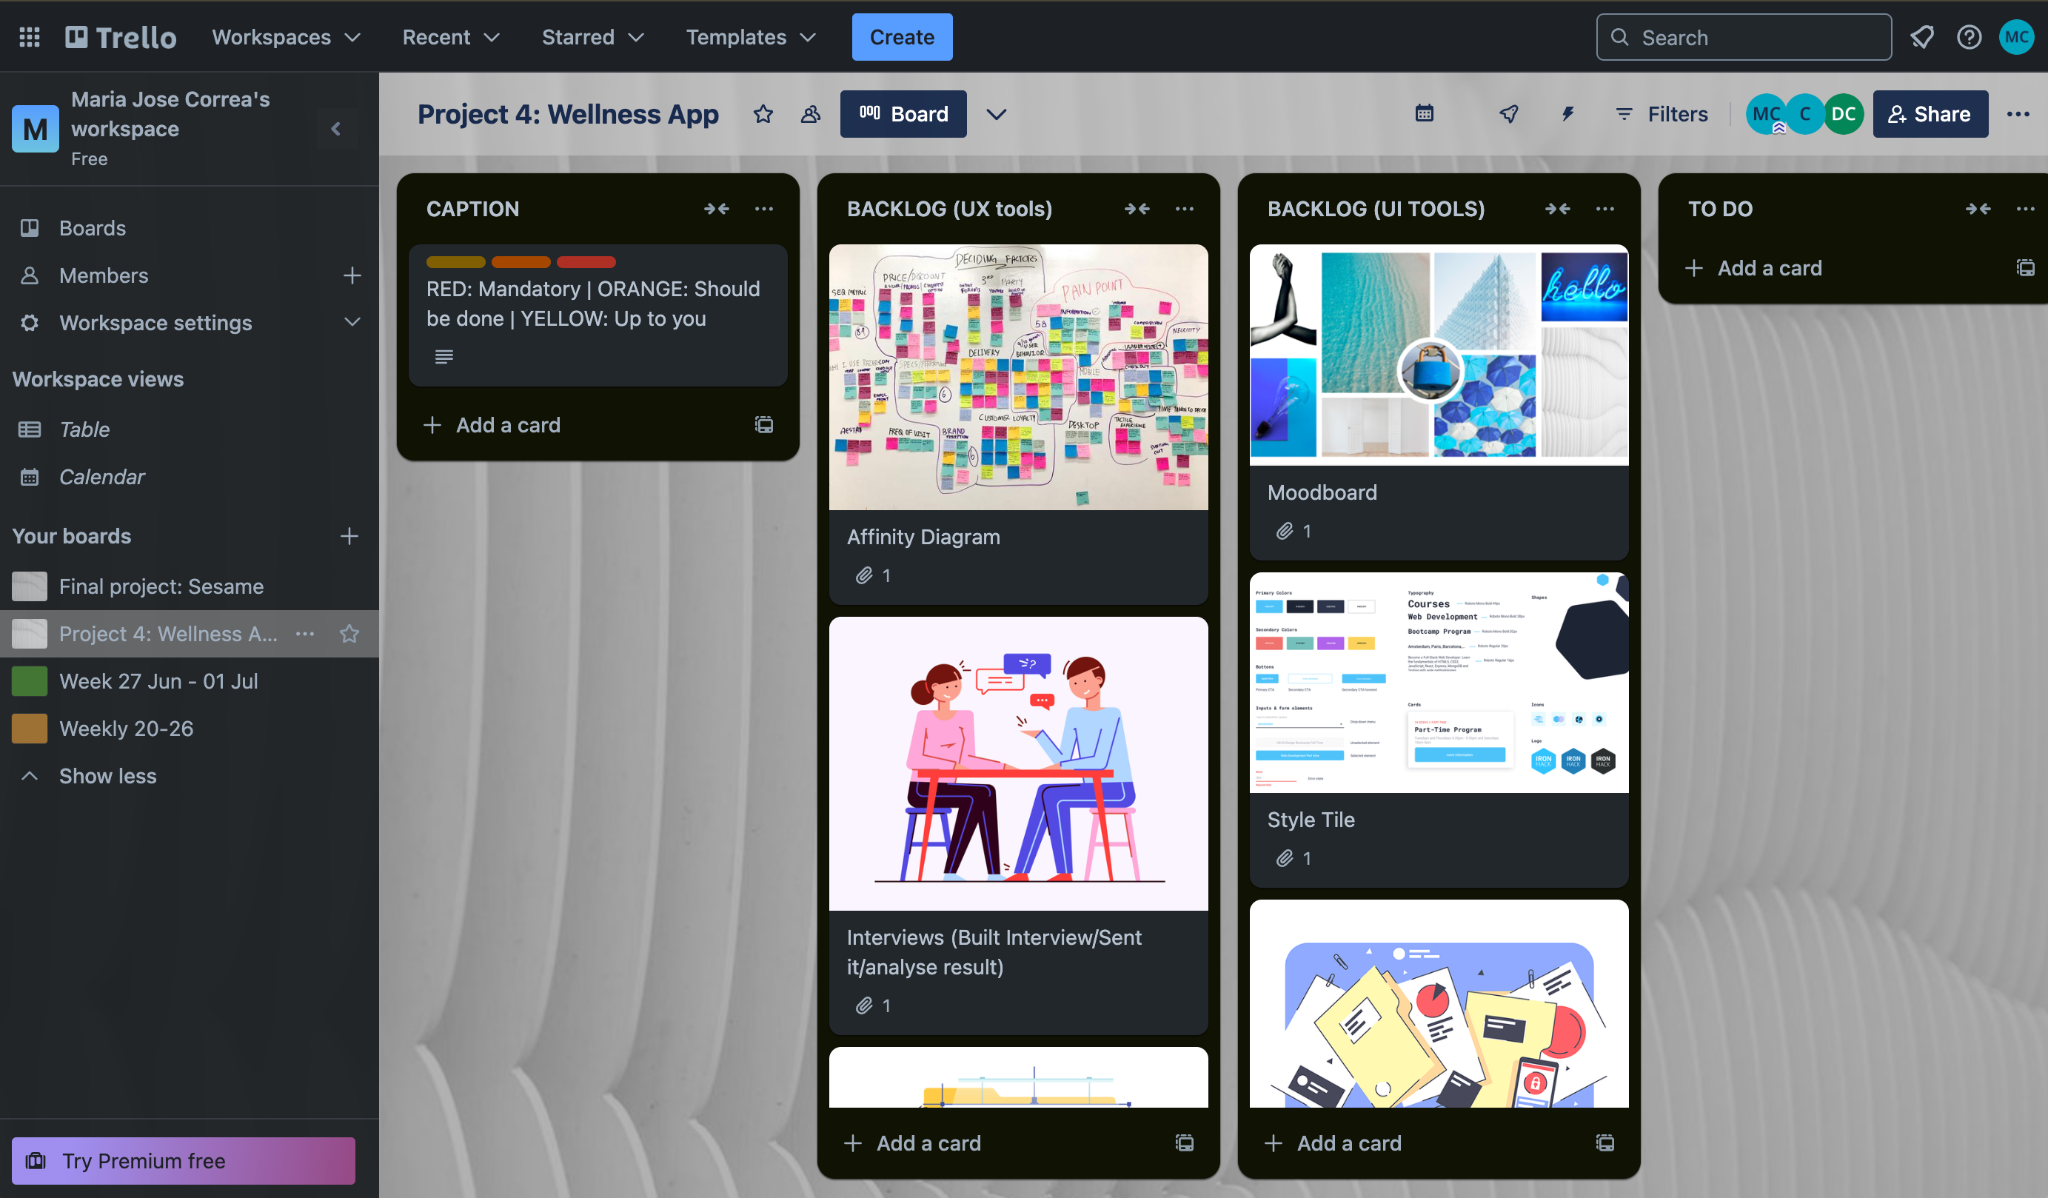The width and height of the screenshot is (2048, 1198).
Task: Click the board share icon
Action: [x=1931, y=113]
